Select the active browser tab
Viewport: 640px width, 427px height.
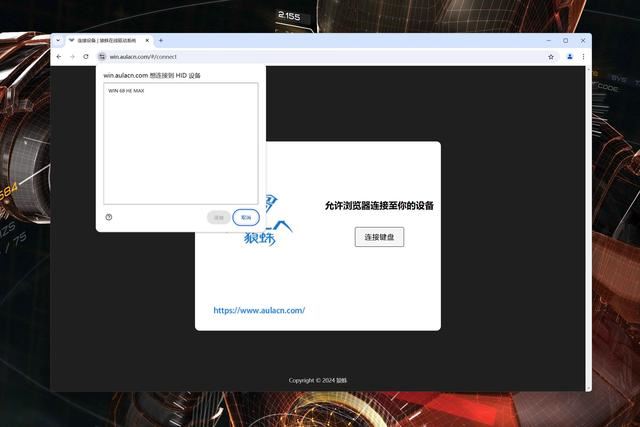click(x=109, y=40)
